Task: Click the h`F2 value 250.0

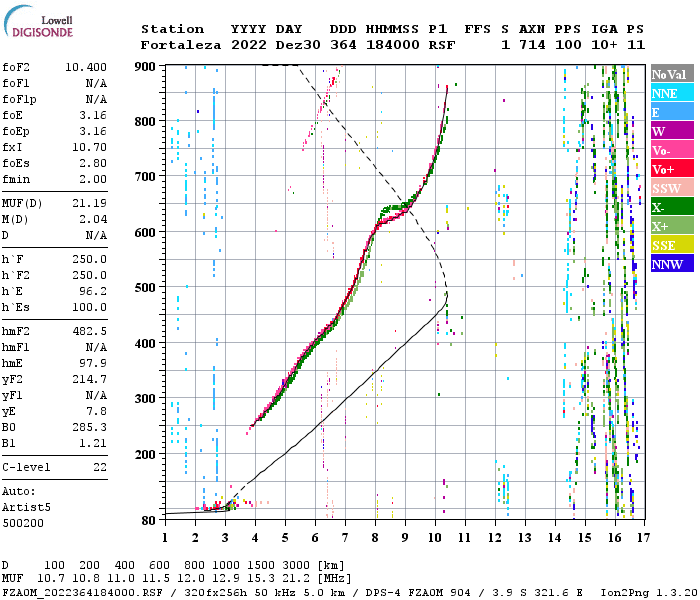Action: click(x=89, y=275)
